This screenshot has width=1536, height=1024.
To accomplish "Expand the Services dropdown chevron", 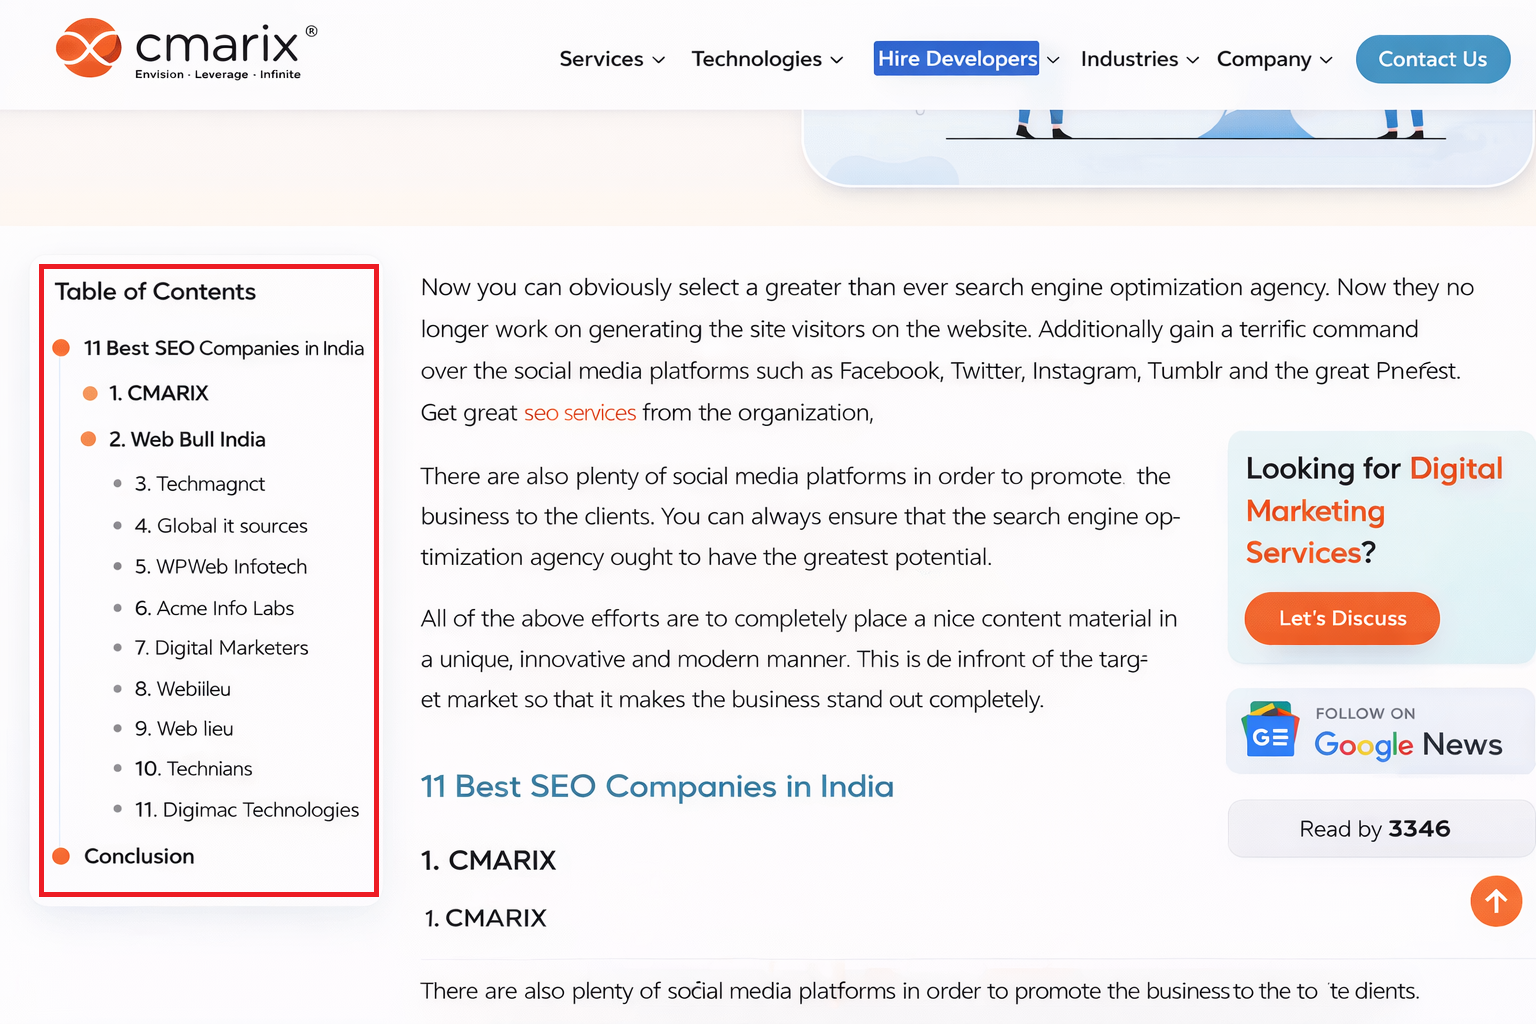I will (659, 60).
